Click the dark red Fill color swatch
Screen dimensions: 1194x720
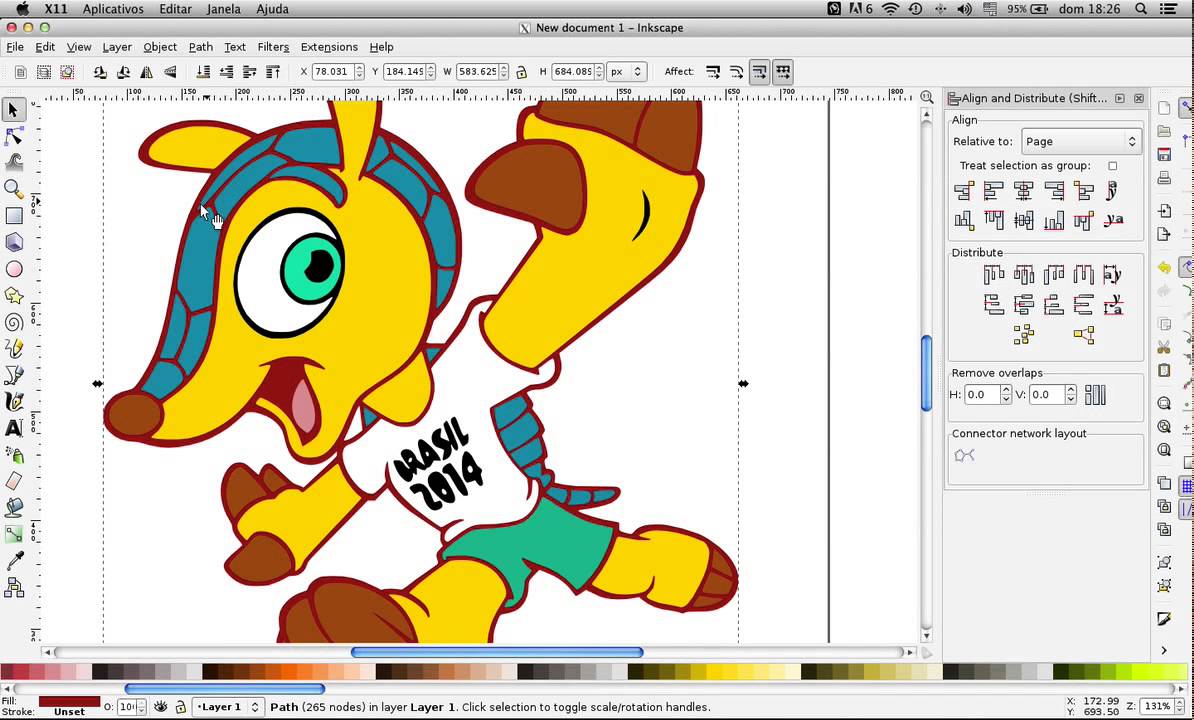pyautogui.click(x=69, y=701)
